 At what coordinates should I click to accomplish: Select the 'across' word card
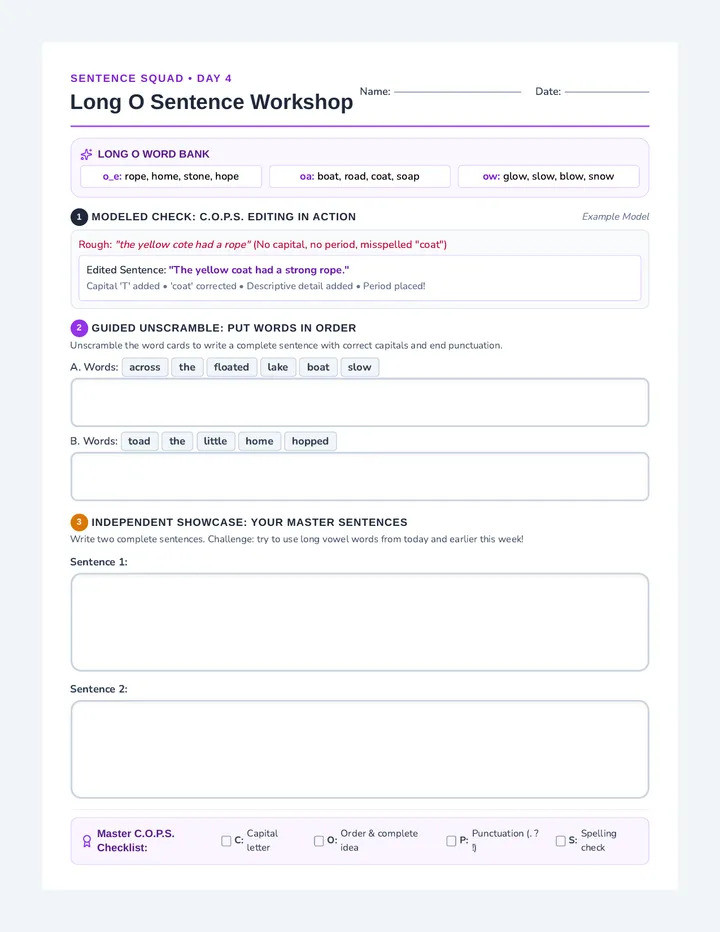pos(145,367)
